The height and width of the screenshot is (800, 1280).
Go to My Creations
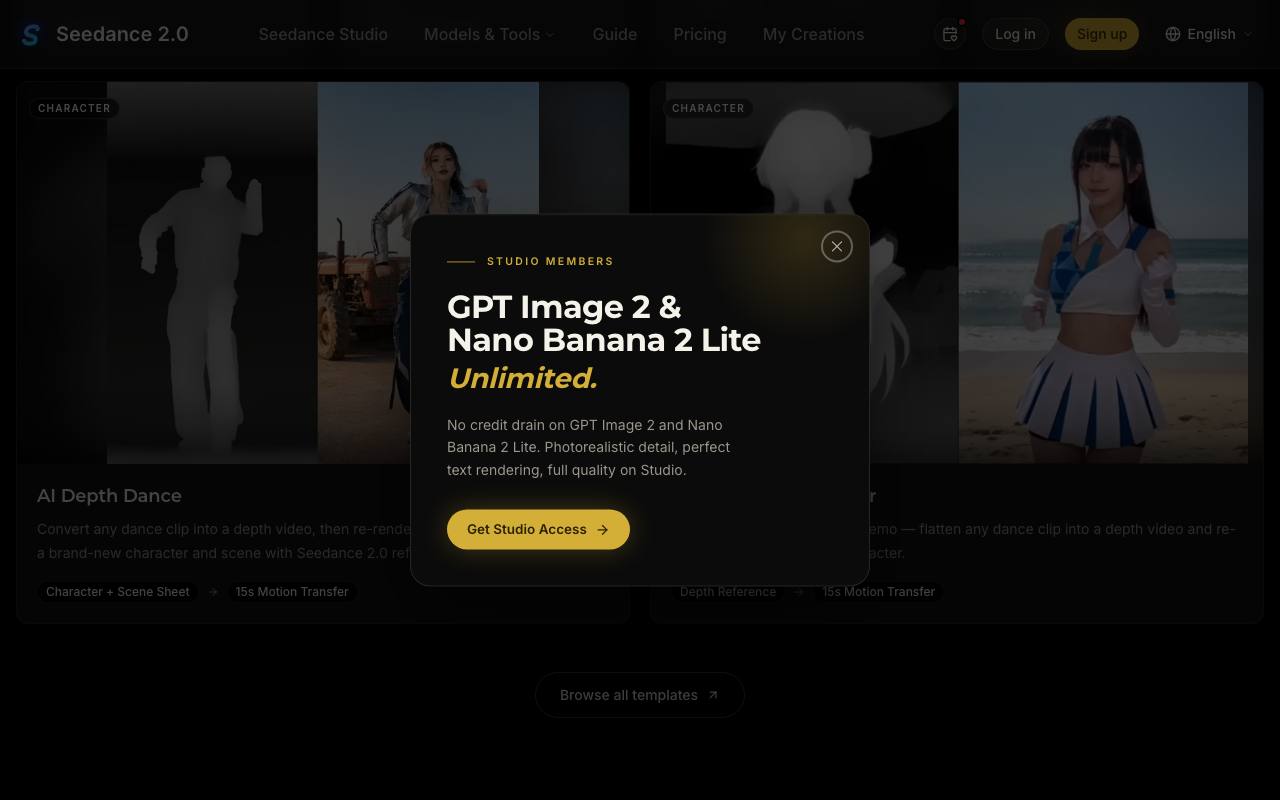(813, 34)
